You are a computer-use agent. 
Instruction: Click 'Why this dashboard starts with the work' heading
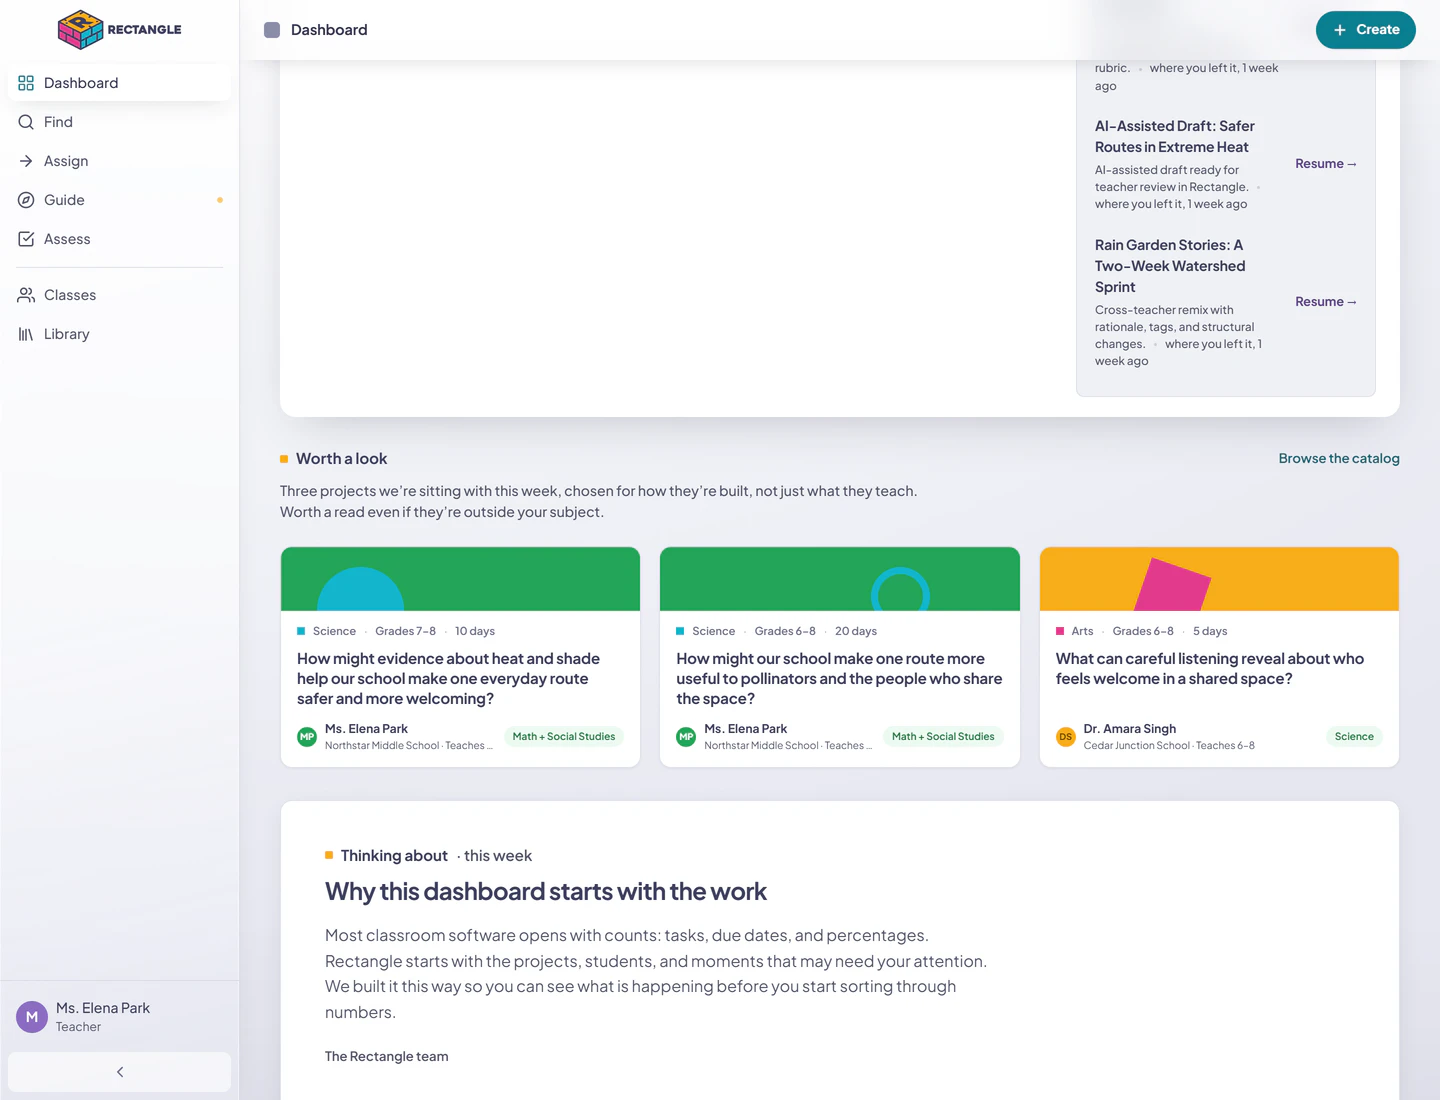[546, 892]
